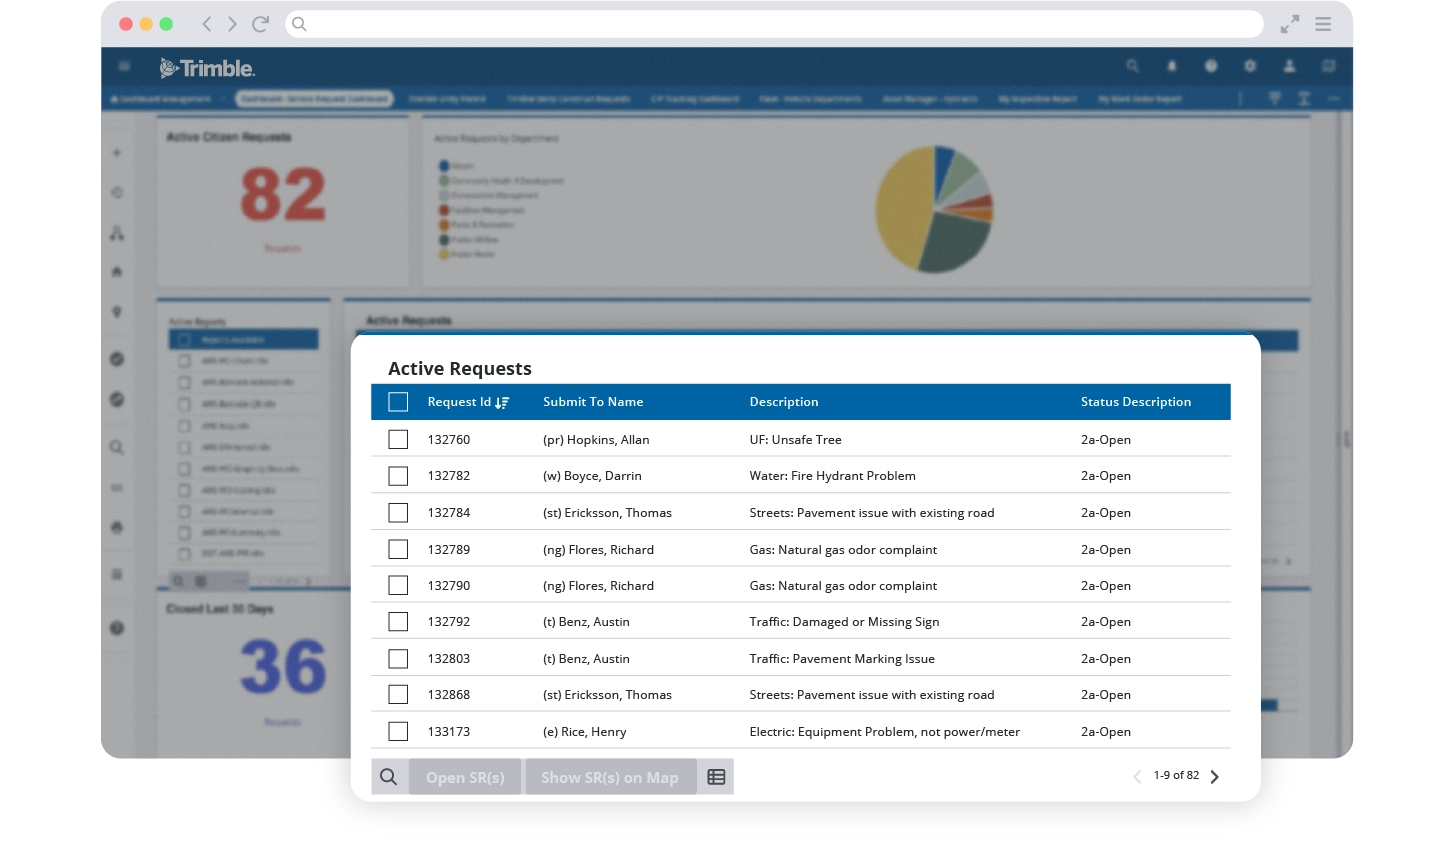Screen dimensions: 1454x860
Task: Tick the checkbox for request 132789
Action: (x=398, y=549)
